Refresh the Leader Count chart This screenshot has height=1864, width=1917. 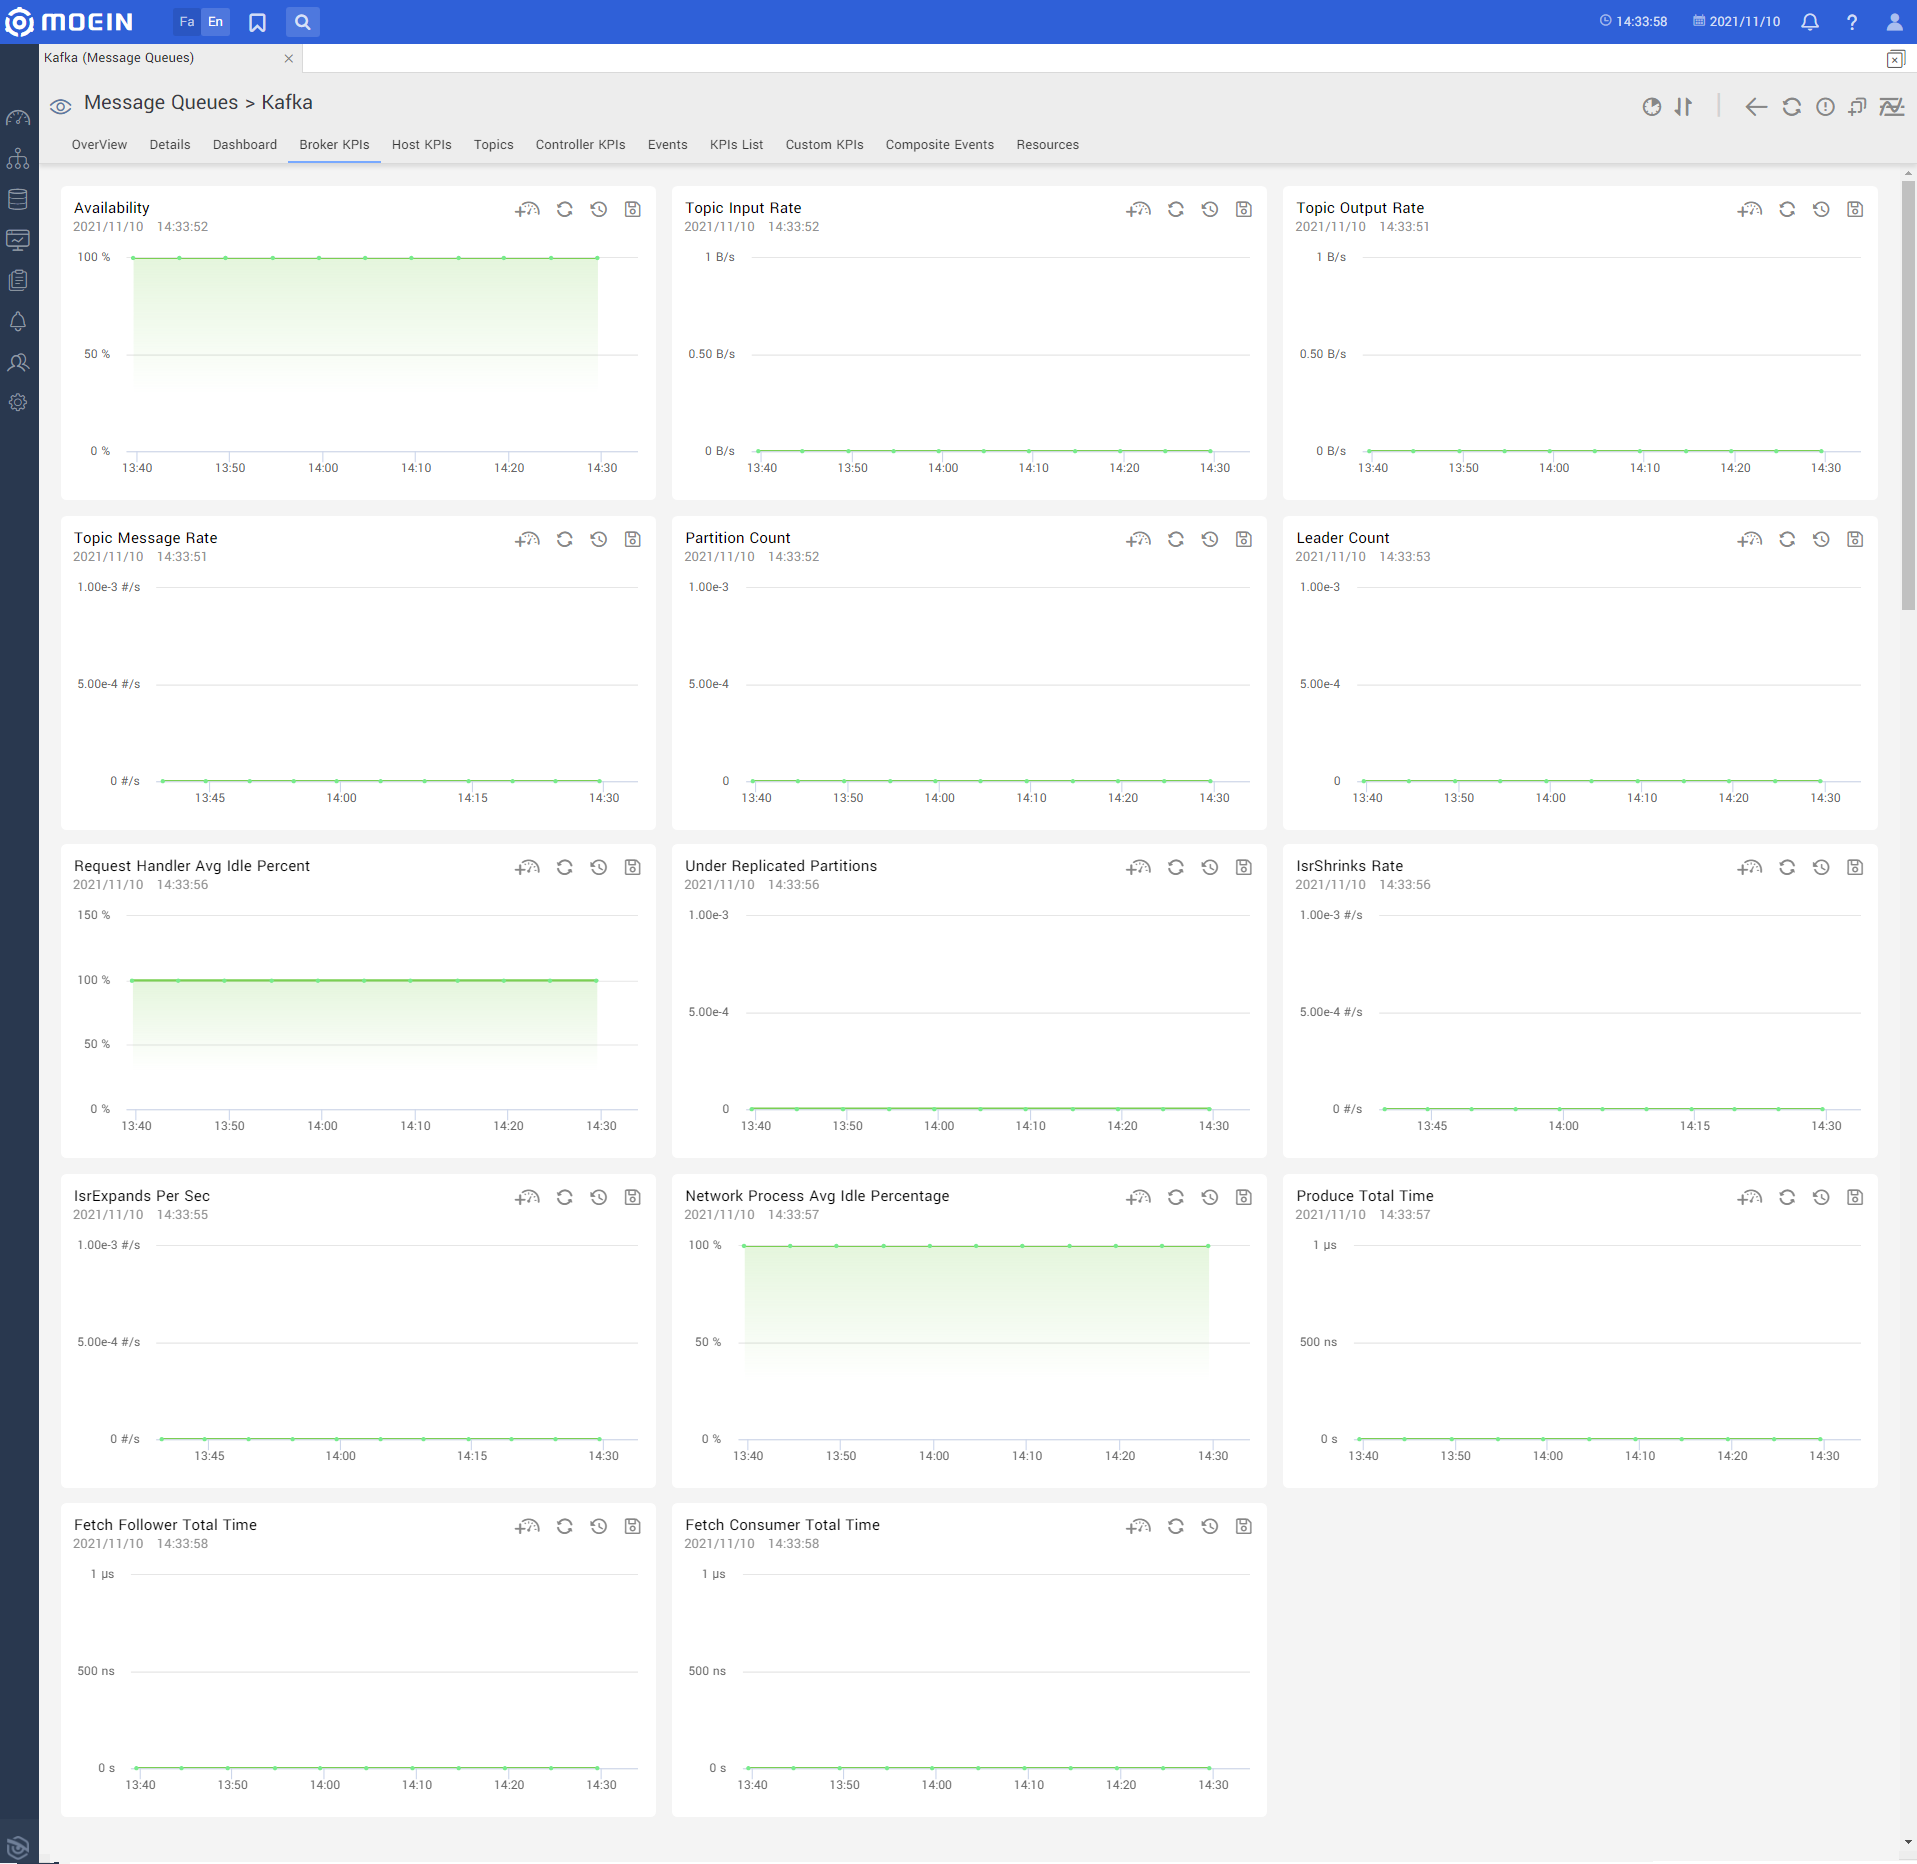[x=1787, y=540]
